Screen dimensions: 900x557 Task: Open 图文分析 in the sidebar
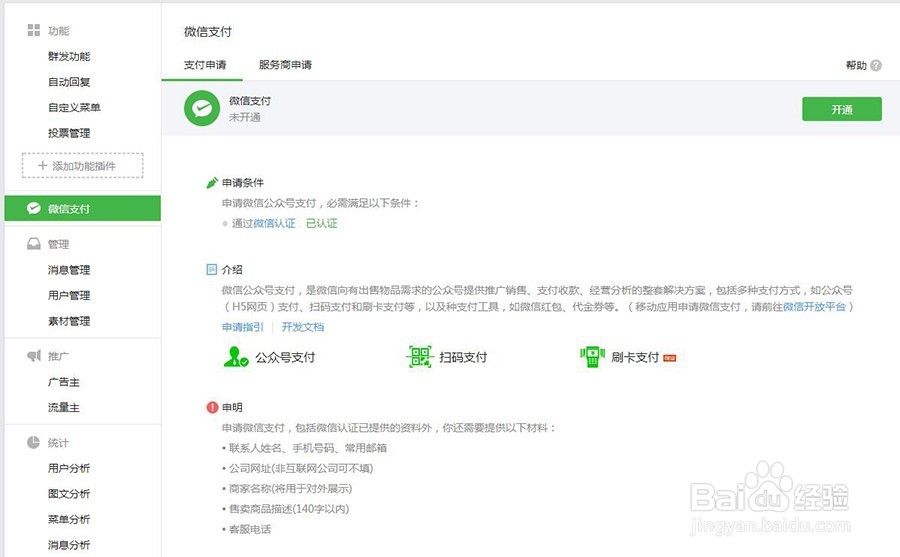pyautogui.click(x=69, y=493)
